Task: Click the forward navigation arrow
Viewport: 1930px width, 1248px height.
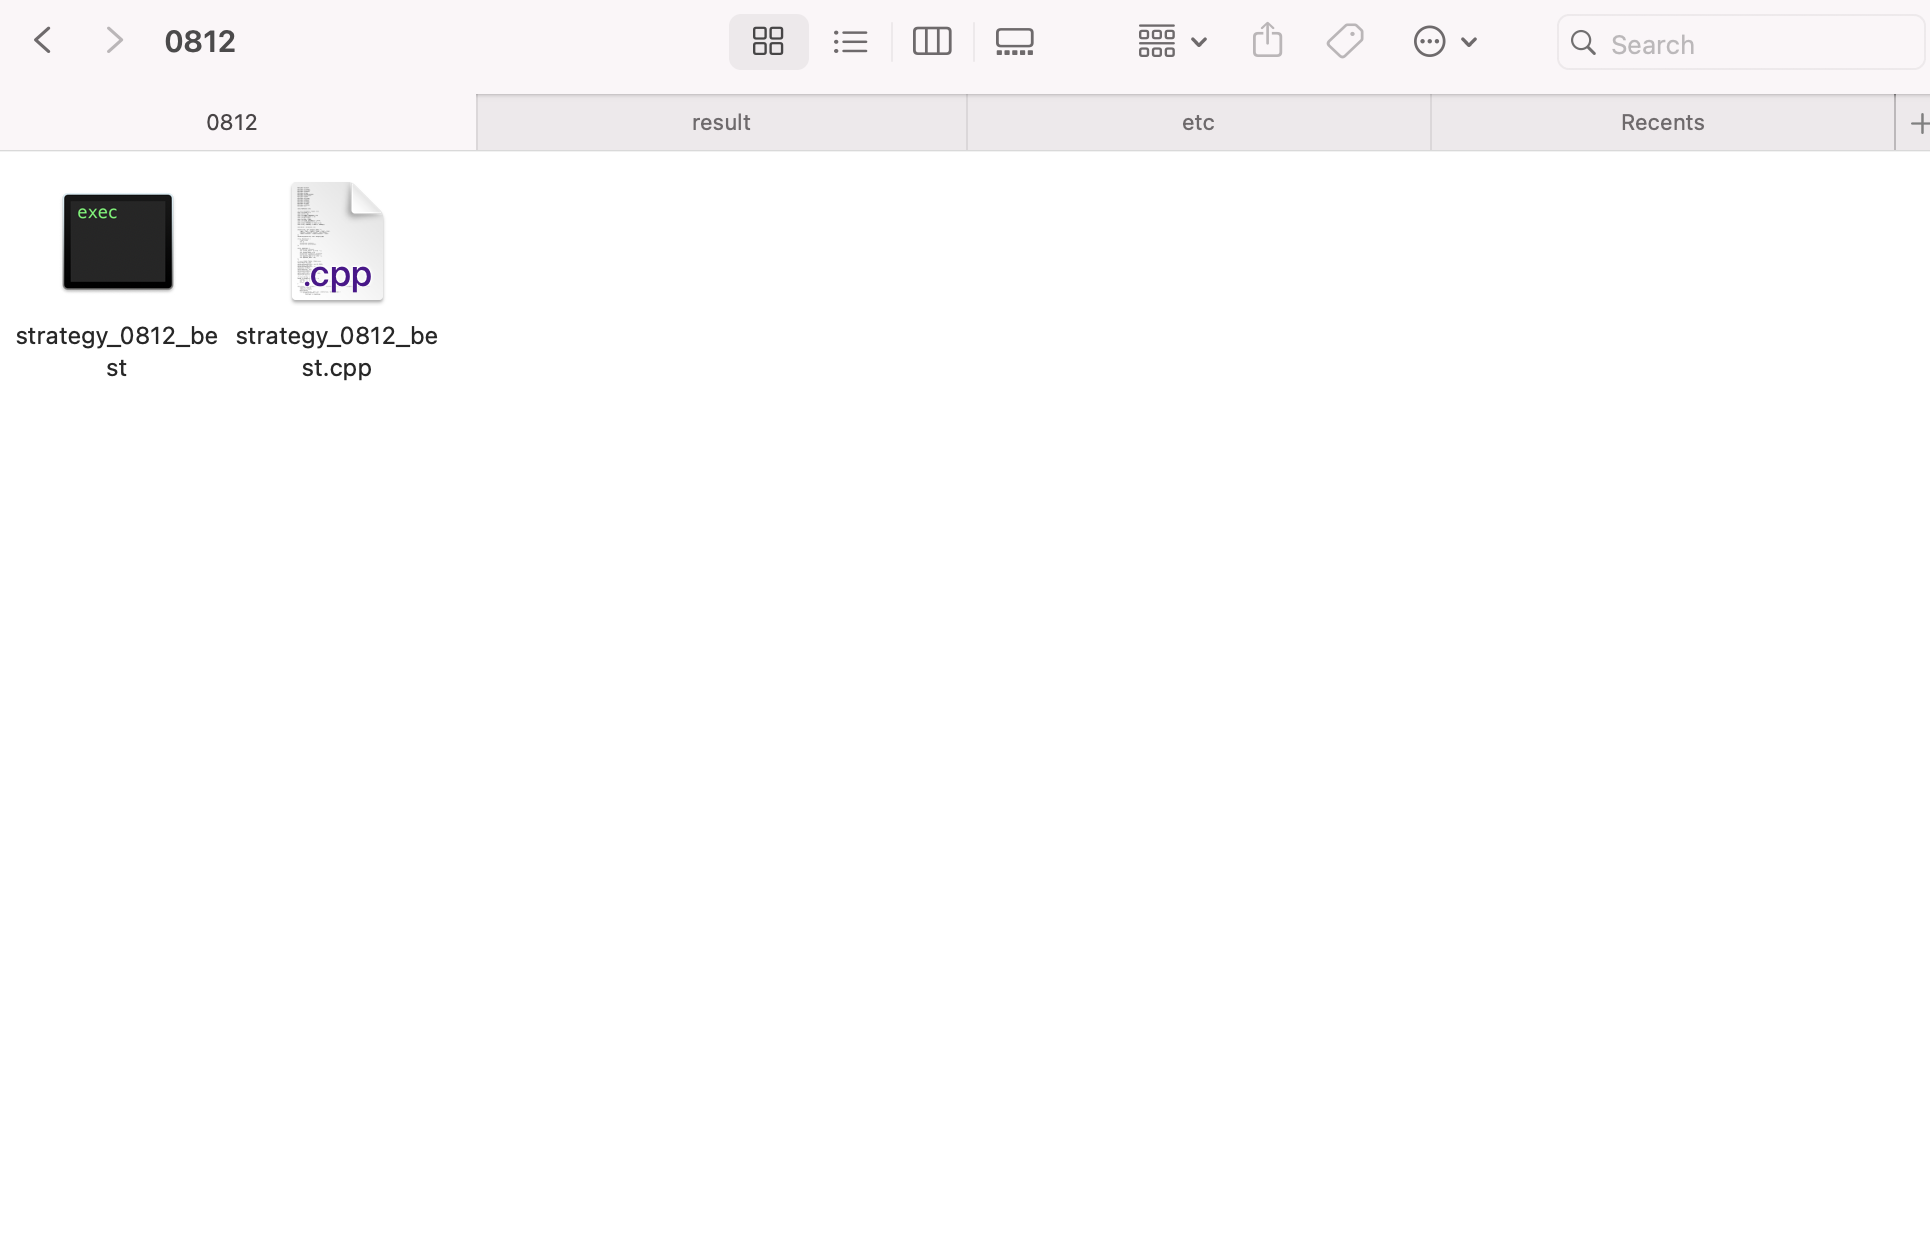Action: (x=114, y=41)
